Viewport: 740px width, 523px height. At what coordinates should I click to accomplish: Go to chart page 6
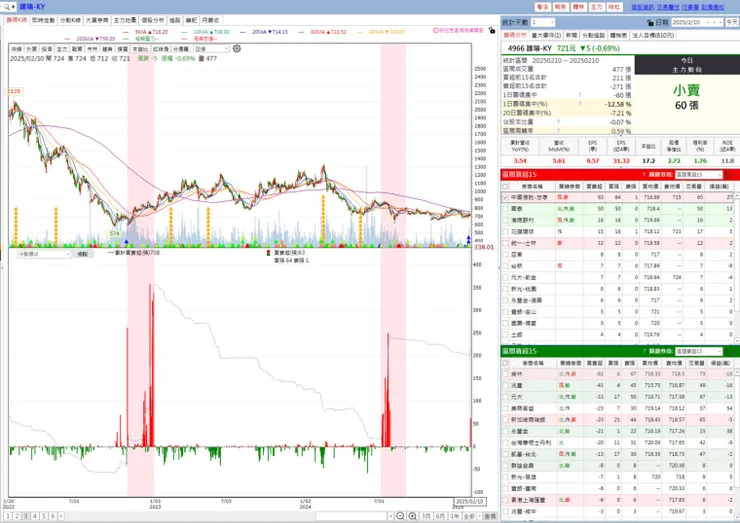[x=53, y=516]
